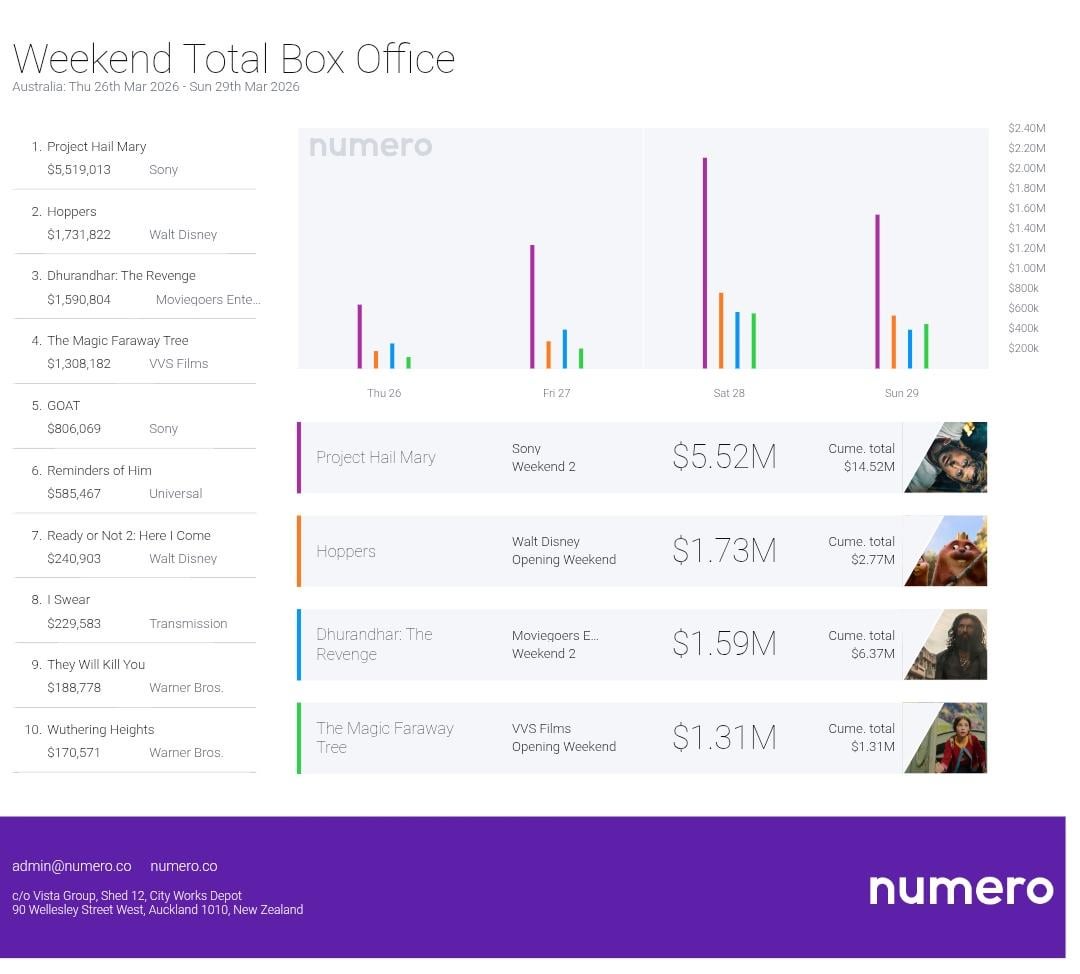Click GOAT entry in ranking list

pos(63,406)
